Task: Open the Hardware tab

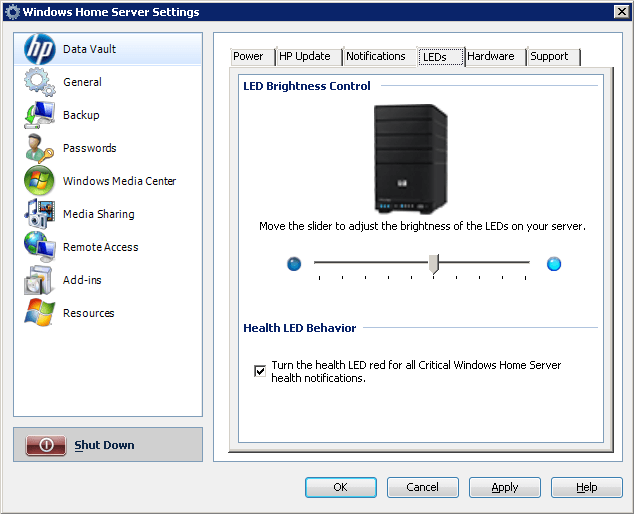Action: [x=495, y=57]
